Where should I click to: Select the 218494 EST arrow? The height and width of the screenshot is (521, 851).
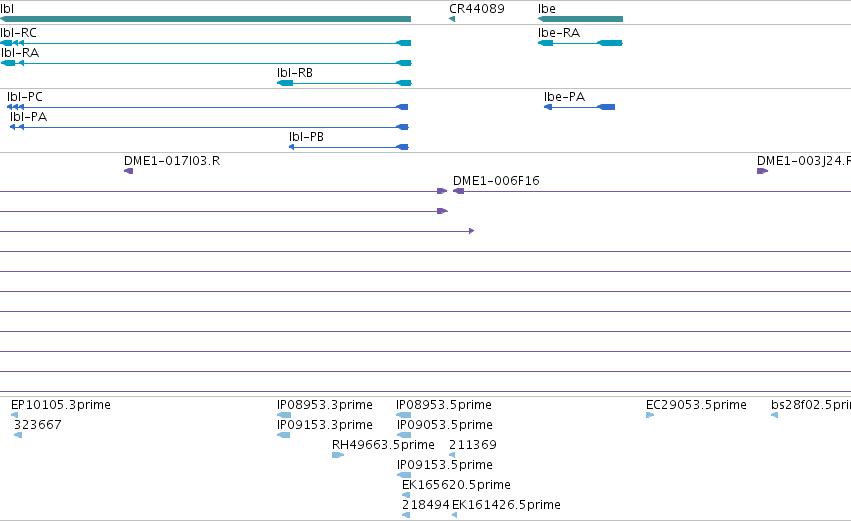(406, 515)
